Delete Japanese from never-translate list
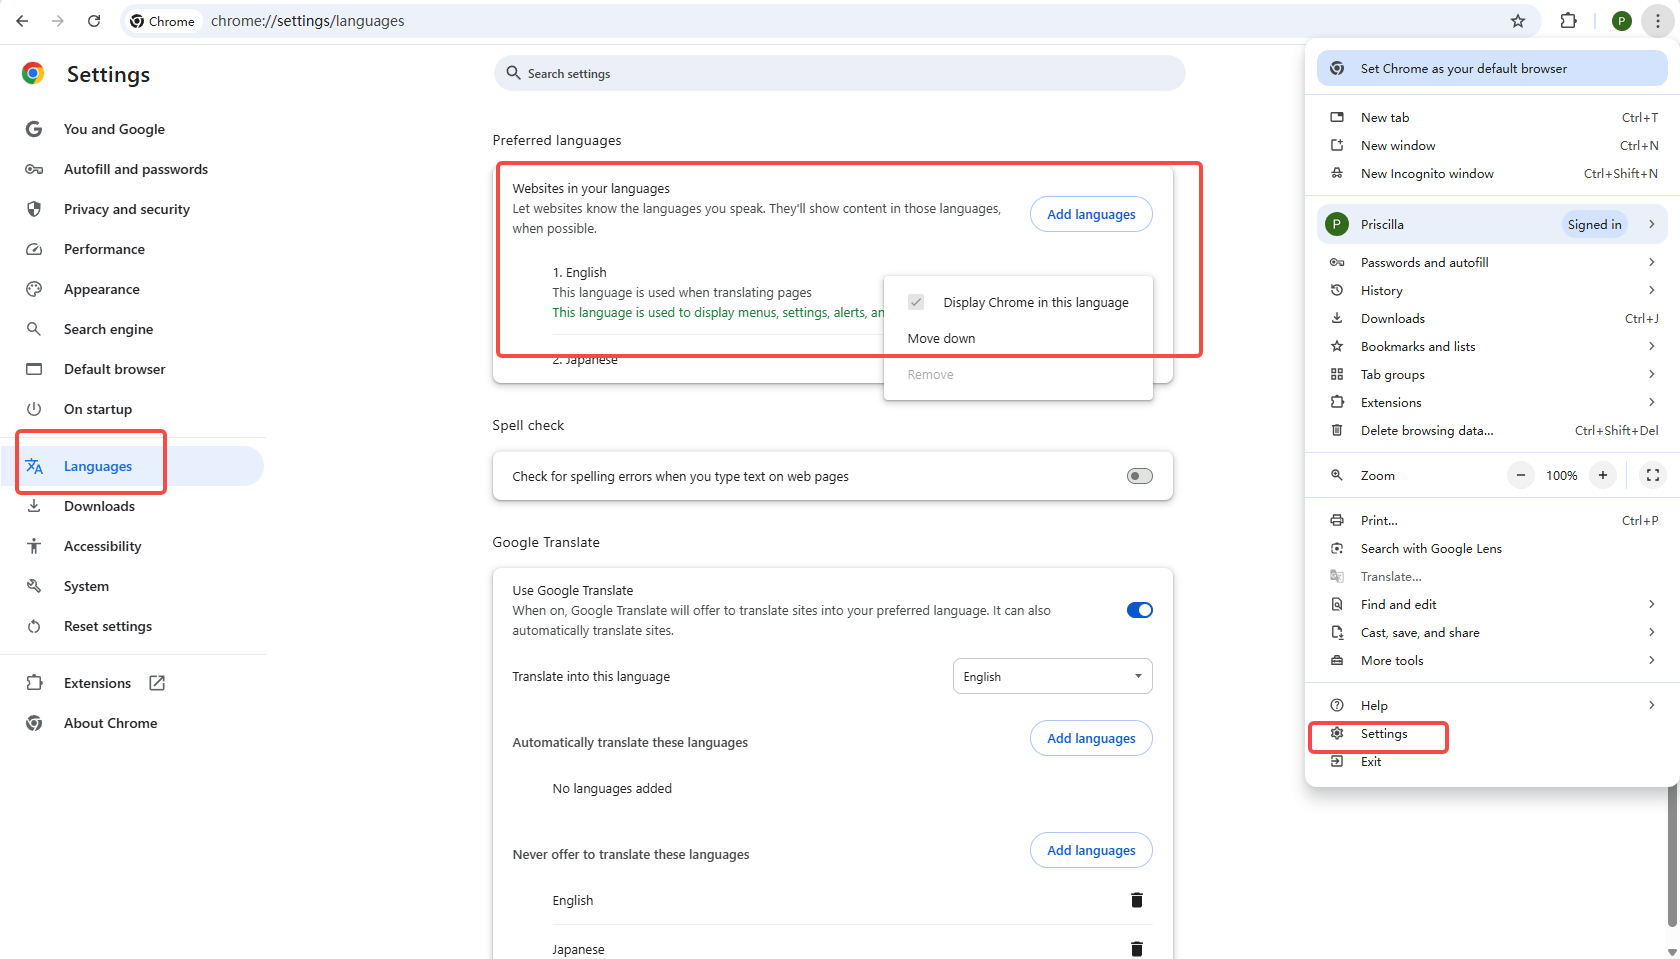 [1136, 948]
